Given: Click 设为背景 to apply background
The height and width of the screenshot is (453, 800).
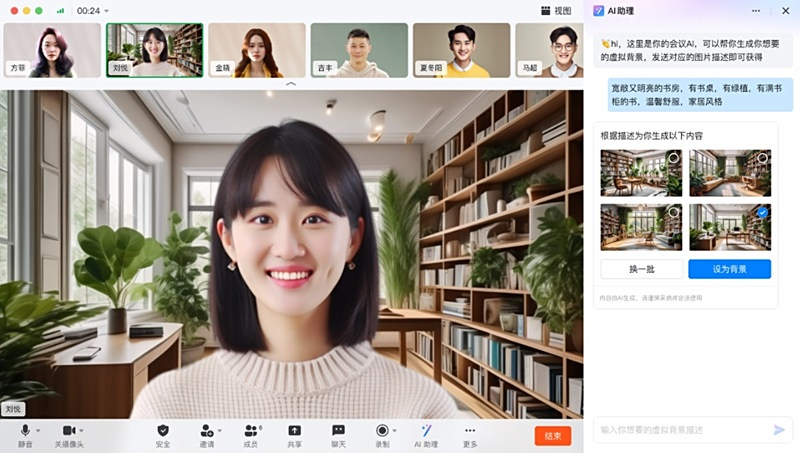Looking at the screenshot, I should pyautogui.click(x=729, y=269).
